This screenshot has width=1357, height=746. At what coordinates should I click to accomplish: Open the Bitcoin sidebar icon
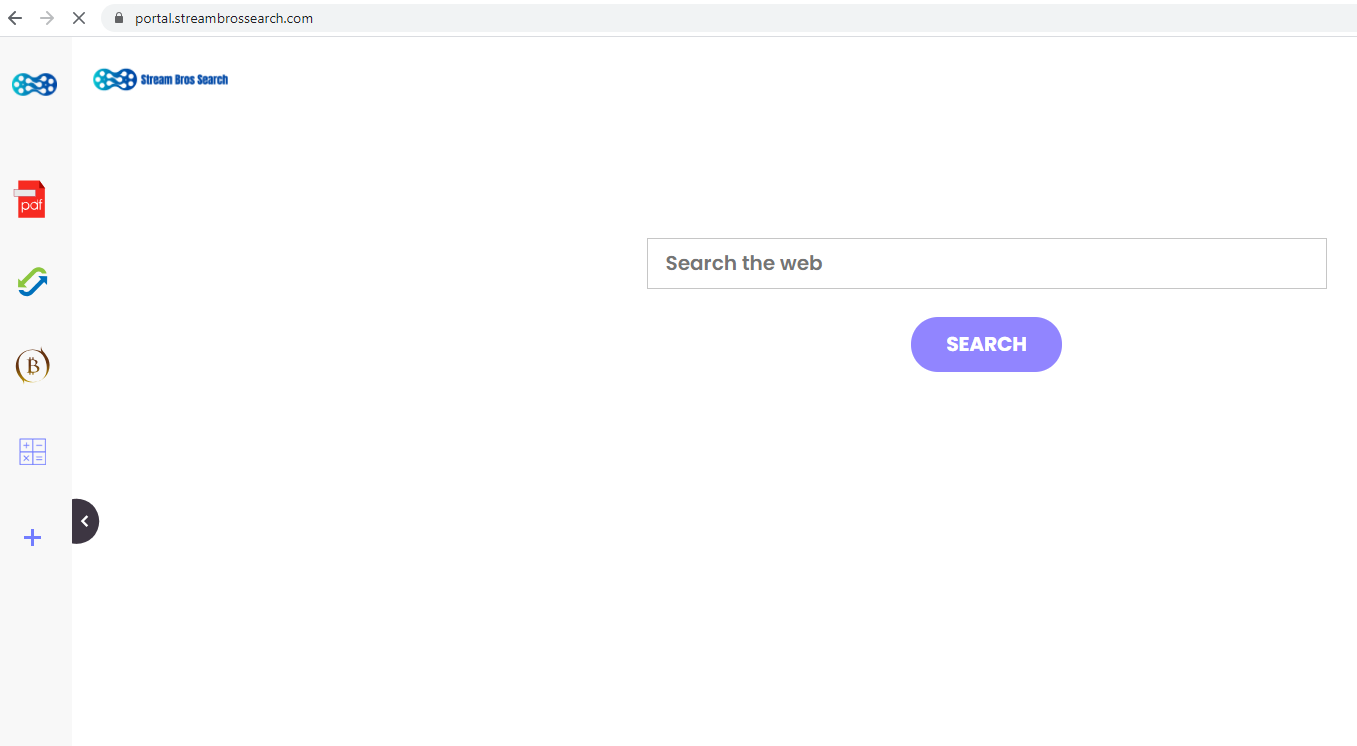pos(33,366)
